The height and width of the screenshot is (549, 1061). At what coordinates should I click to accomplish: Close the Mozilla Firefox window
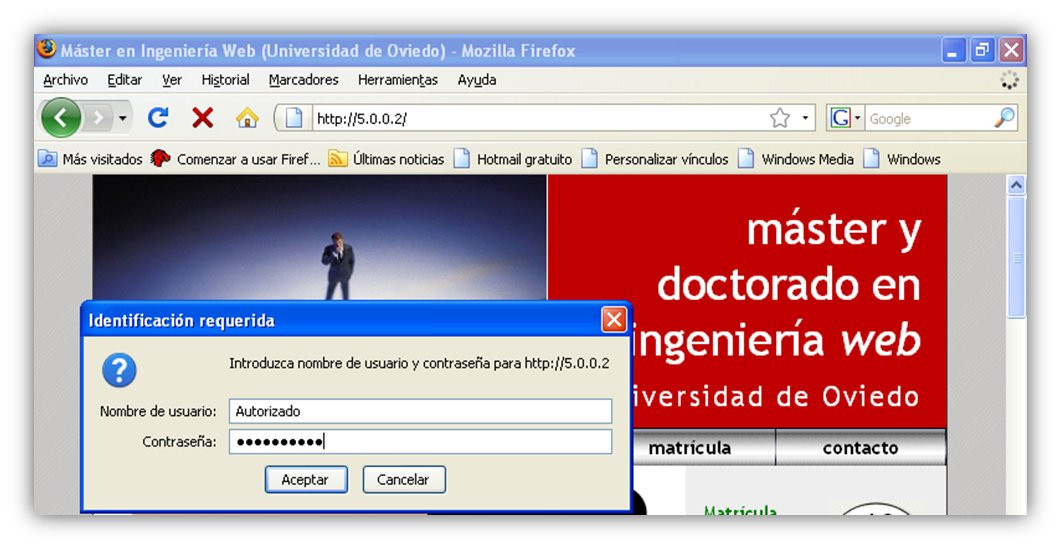point(1012,51)
